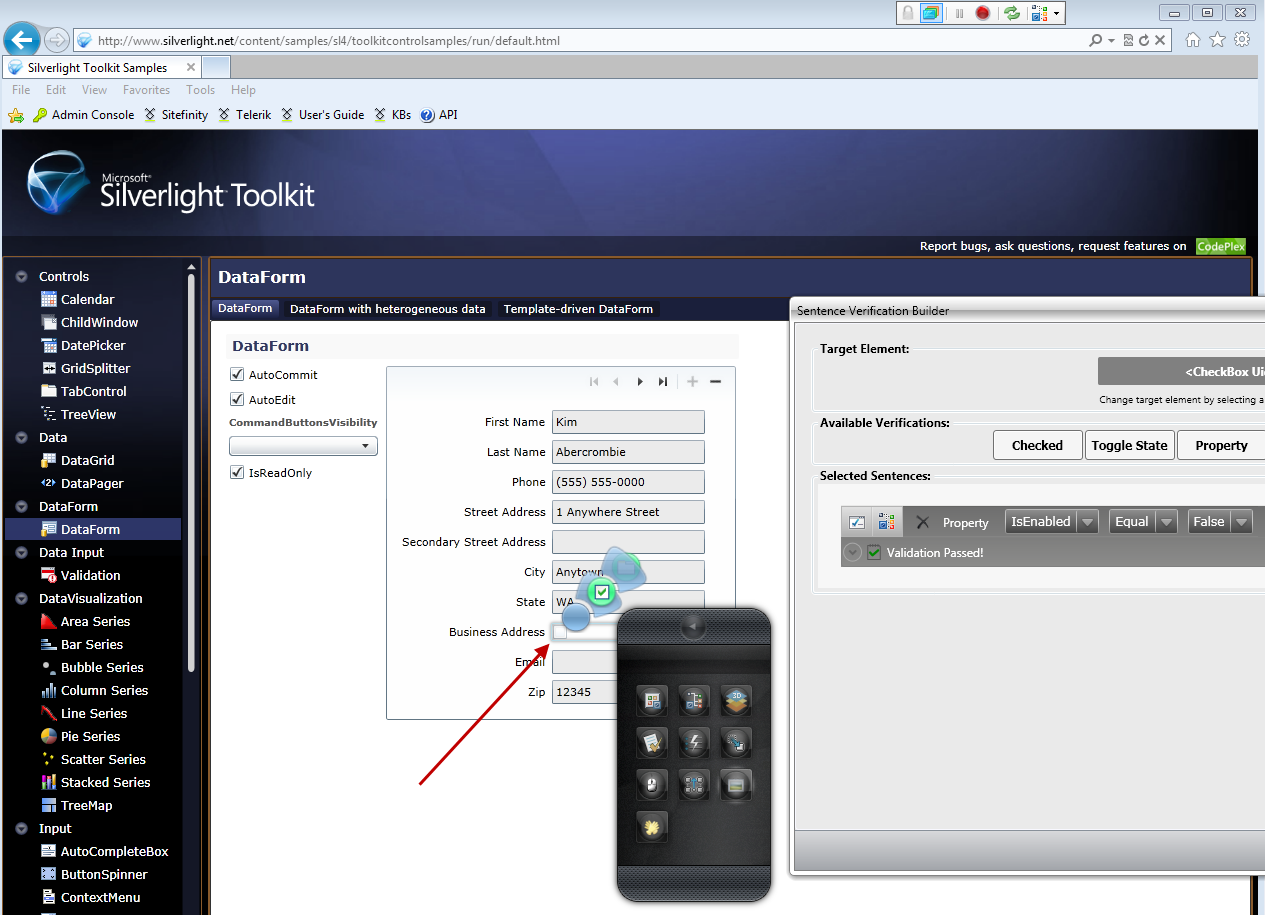The width and height of the screenshot is (1265, 915).
Task: Toggle AutoEdit checkbox
Action: 237,400
